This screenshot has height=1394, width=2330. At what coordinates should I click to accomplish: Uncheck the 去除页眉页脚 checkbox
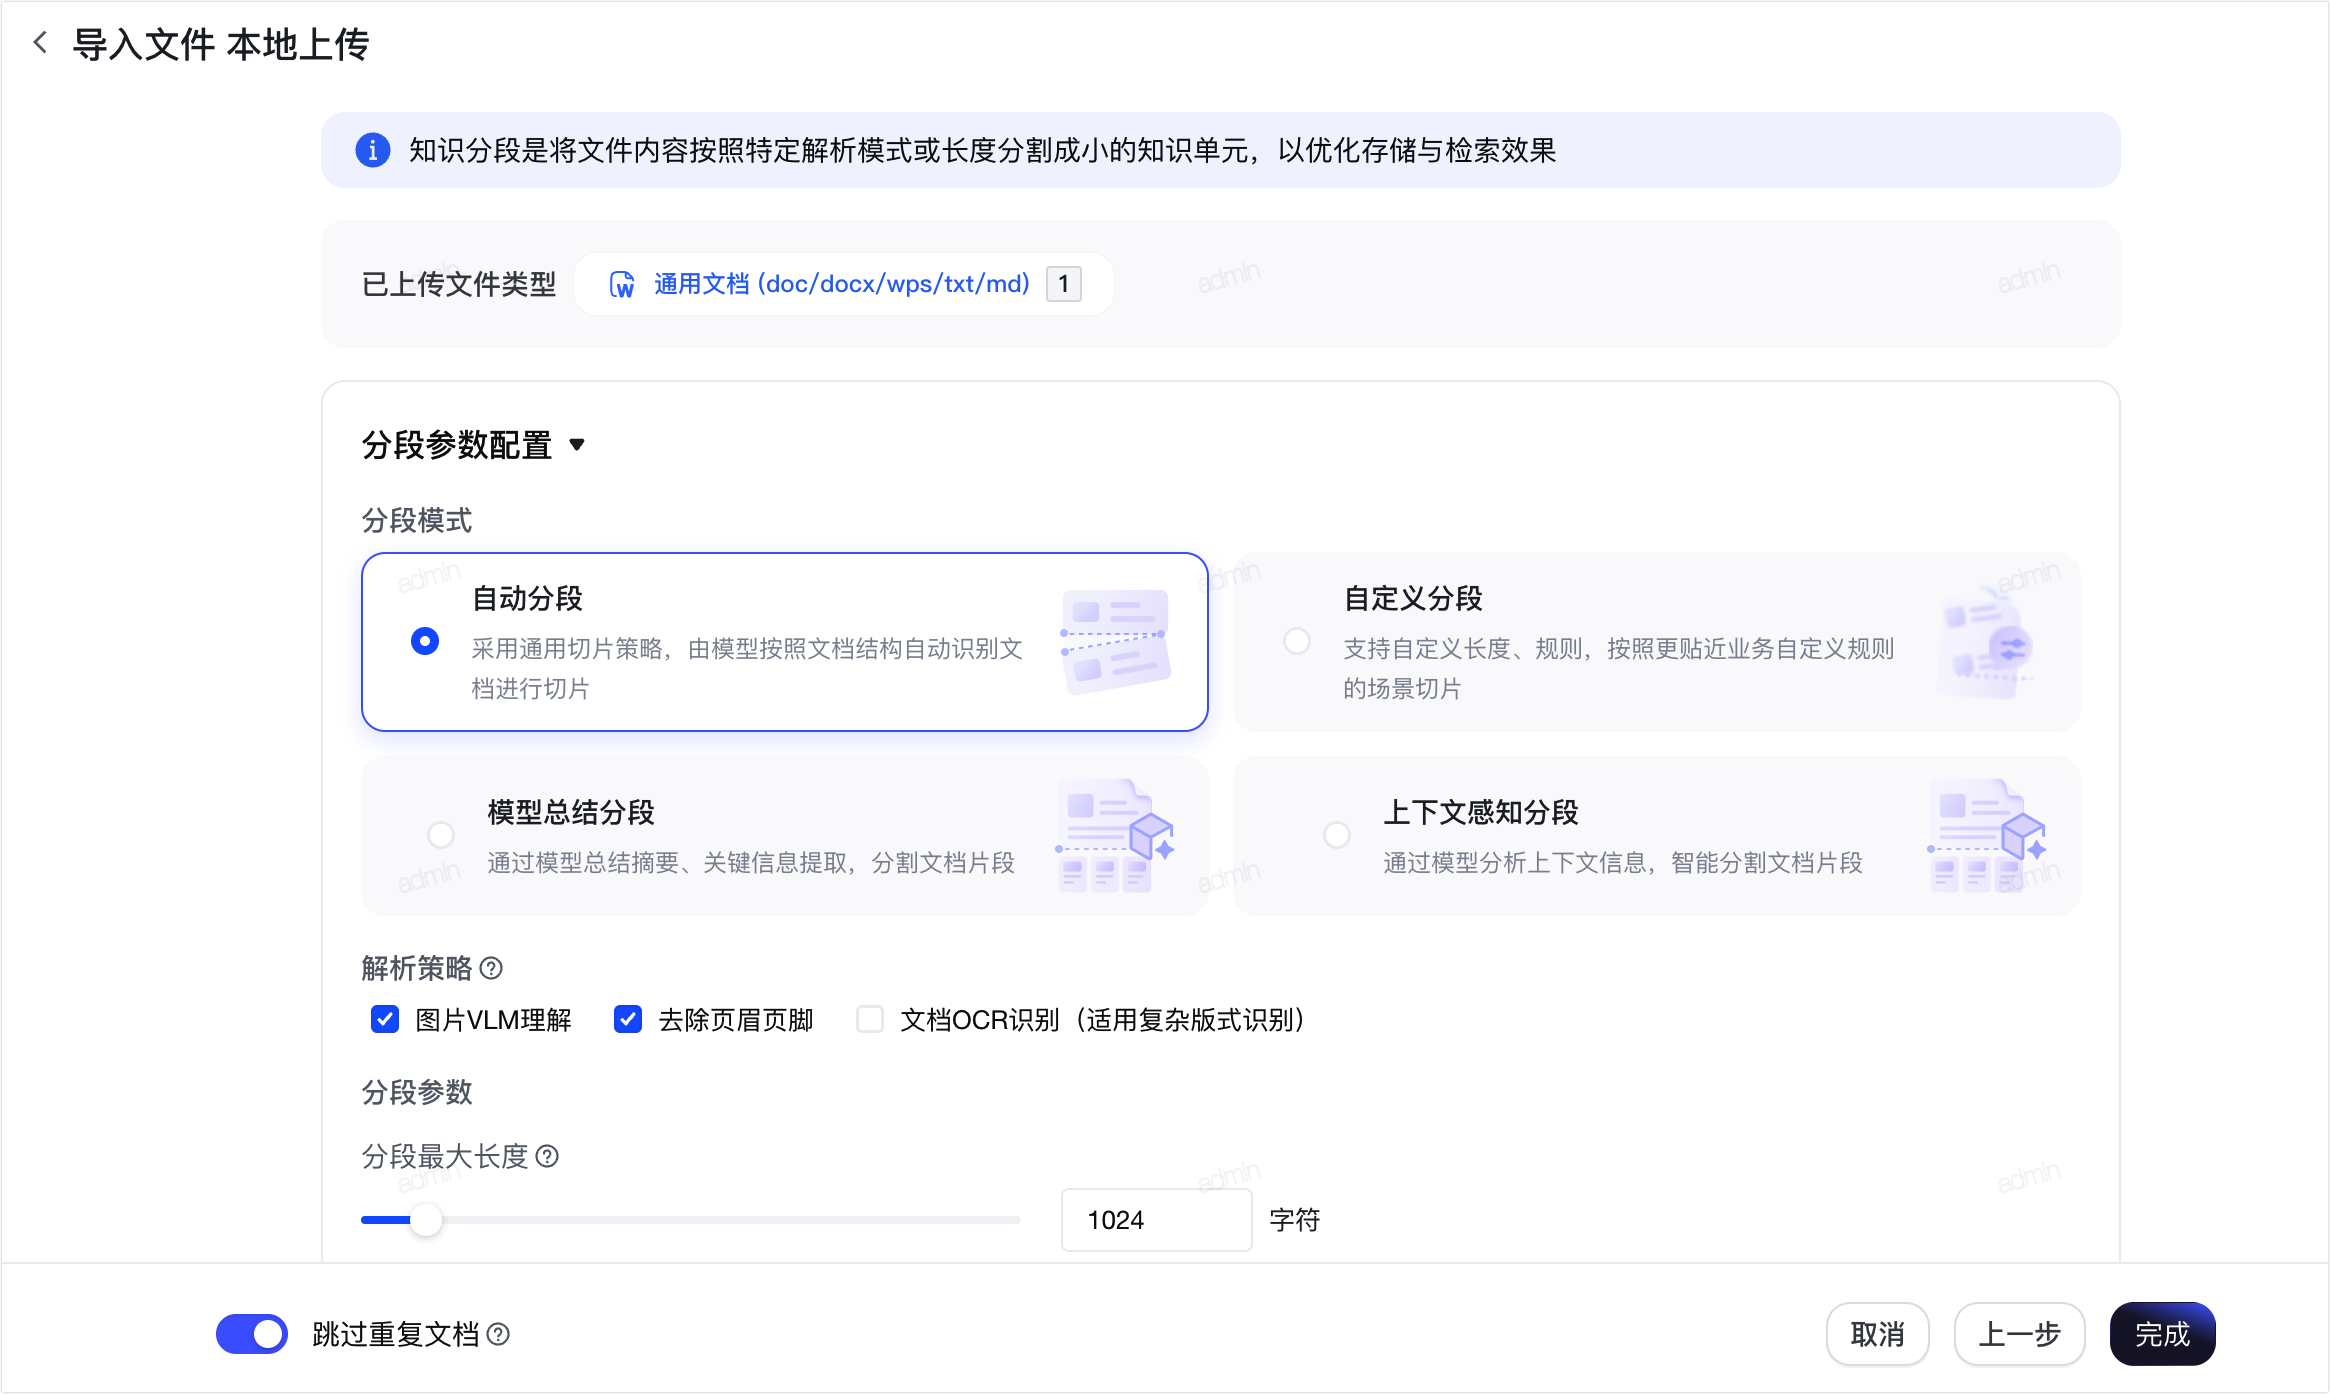coord(628,1019)
